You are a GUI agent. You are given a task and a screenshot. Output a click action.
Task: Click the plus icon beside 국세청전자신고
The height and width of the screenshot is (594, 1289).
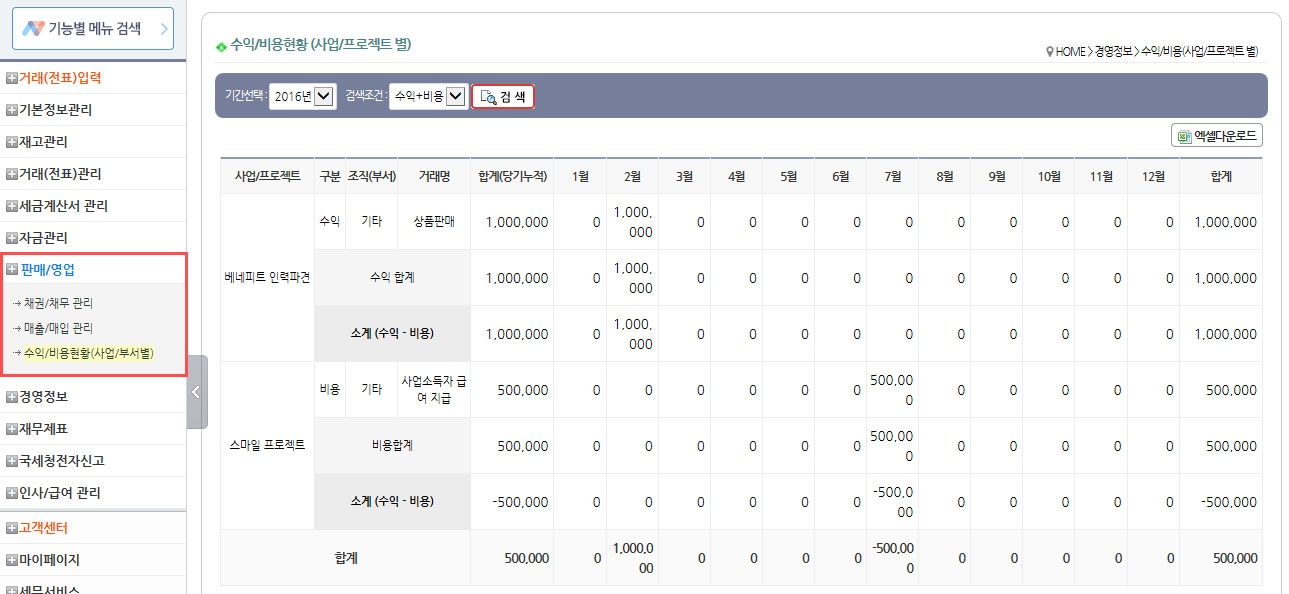(11, 462)
